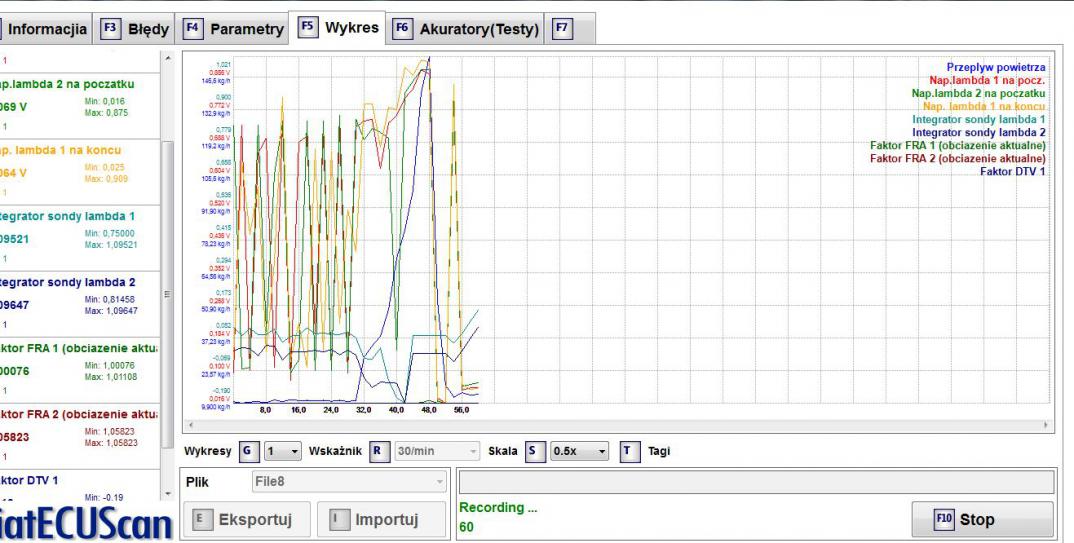The height and width of the screenshot is (543, 1074).
Task: Open Tagi via the T badge
Action: [629, 451]
